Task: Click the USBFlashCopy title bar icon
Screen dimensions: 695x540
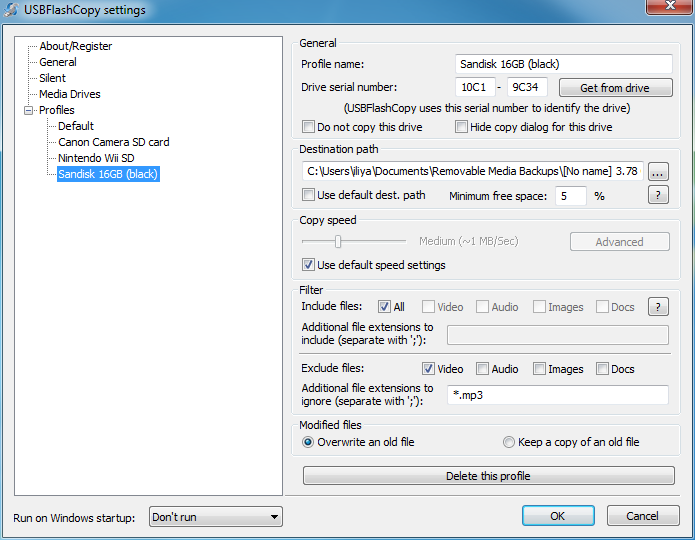Action: [x=12, y=9]
